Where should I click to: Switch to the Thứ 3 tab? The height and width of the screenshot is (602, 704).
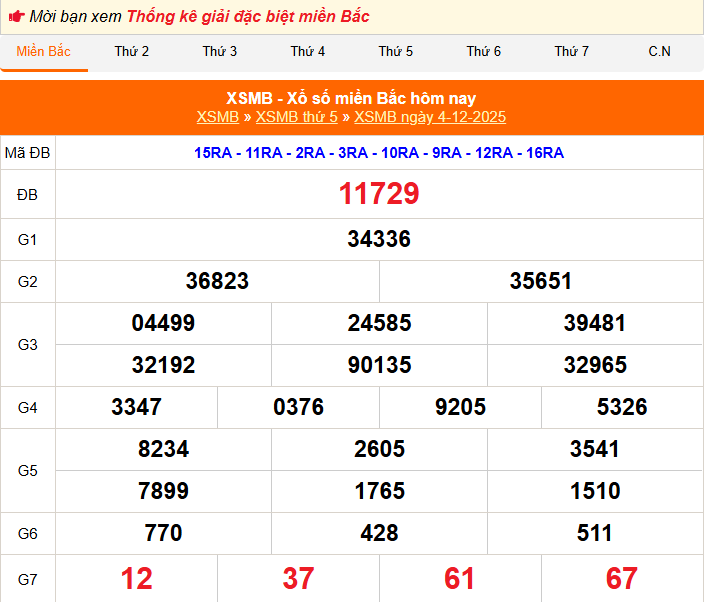220,52
